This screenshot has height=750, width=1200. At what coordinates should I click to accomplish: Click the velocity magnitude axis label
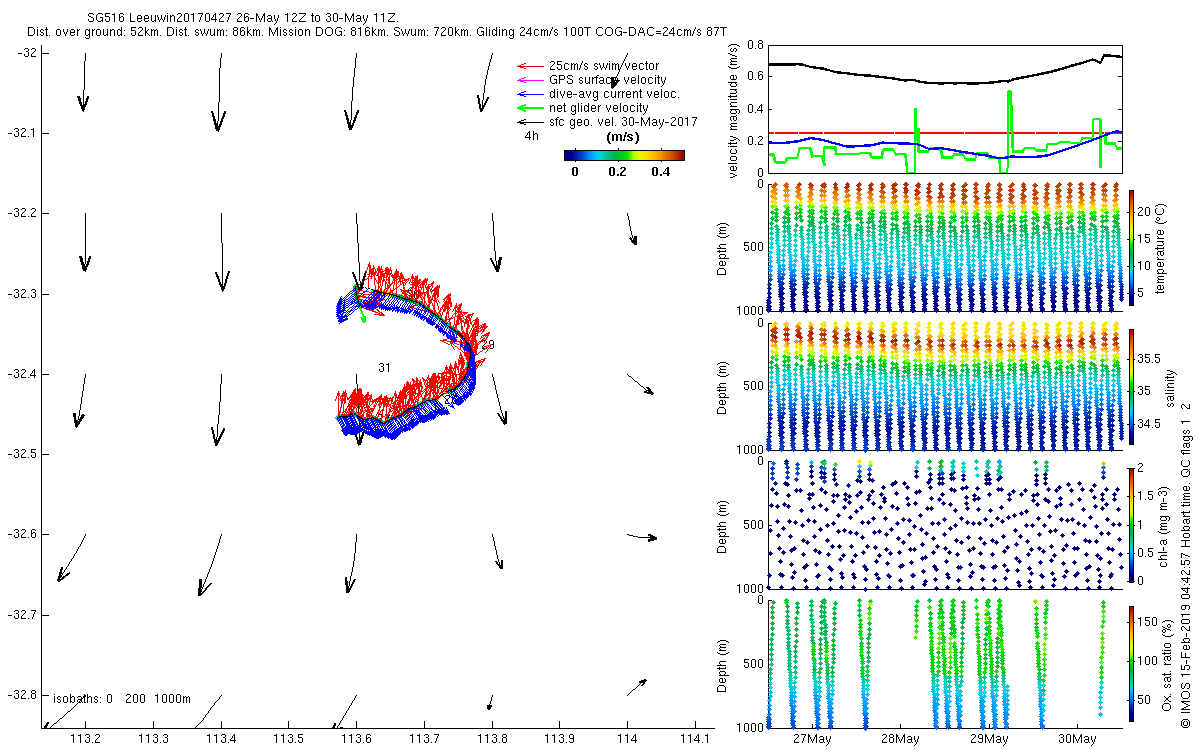[x=734, y=111]
